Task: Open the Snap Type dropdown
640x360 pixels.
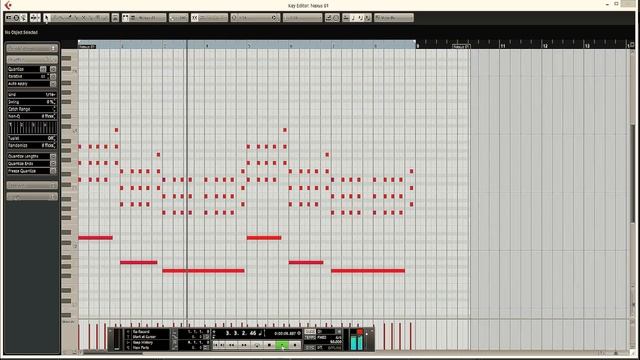Action: (x=213, y=18)
